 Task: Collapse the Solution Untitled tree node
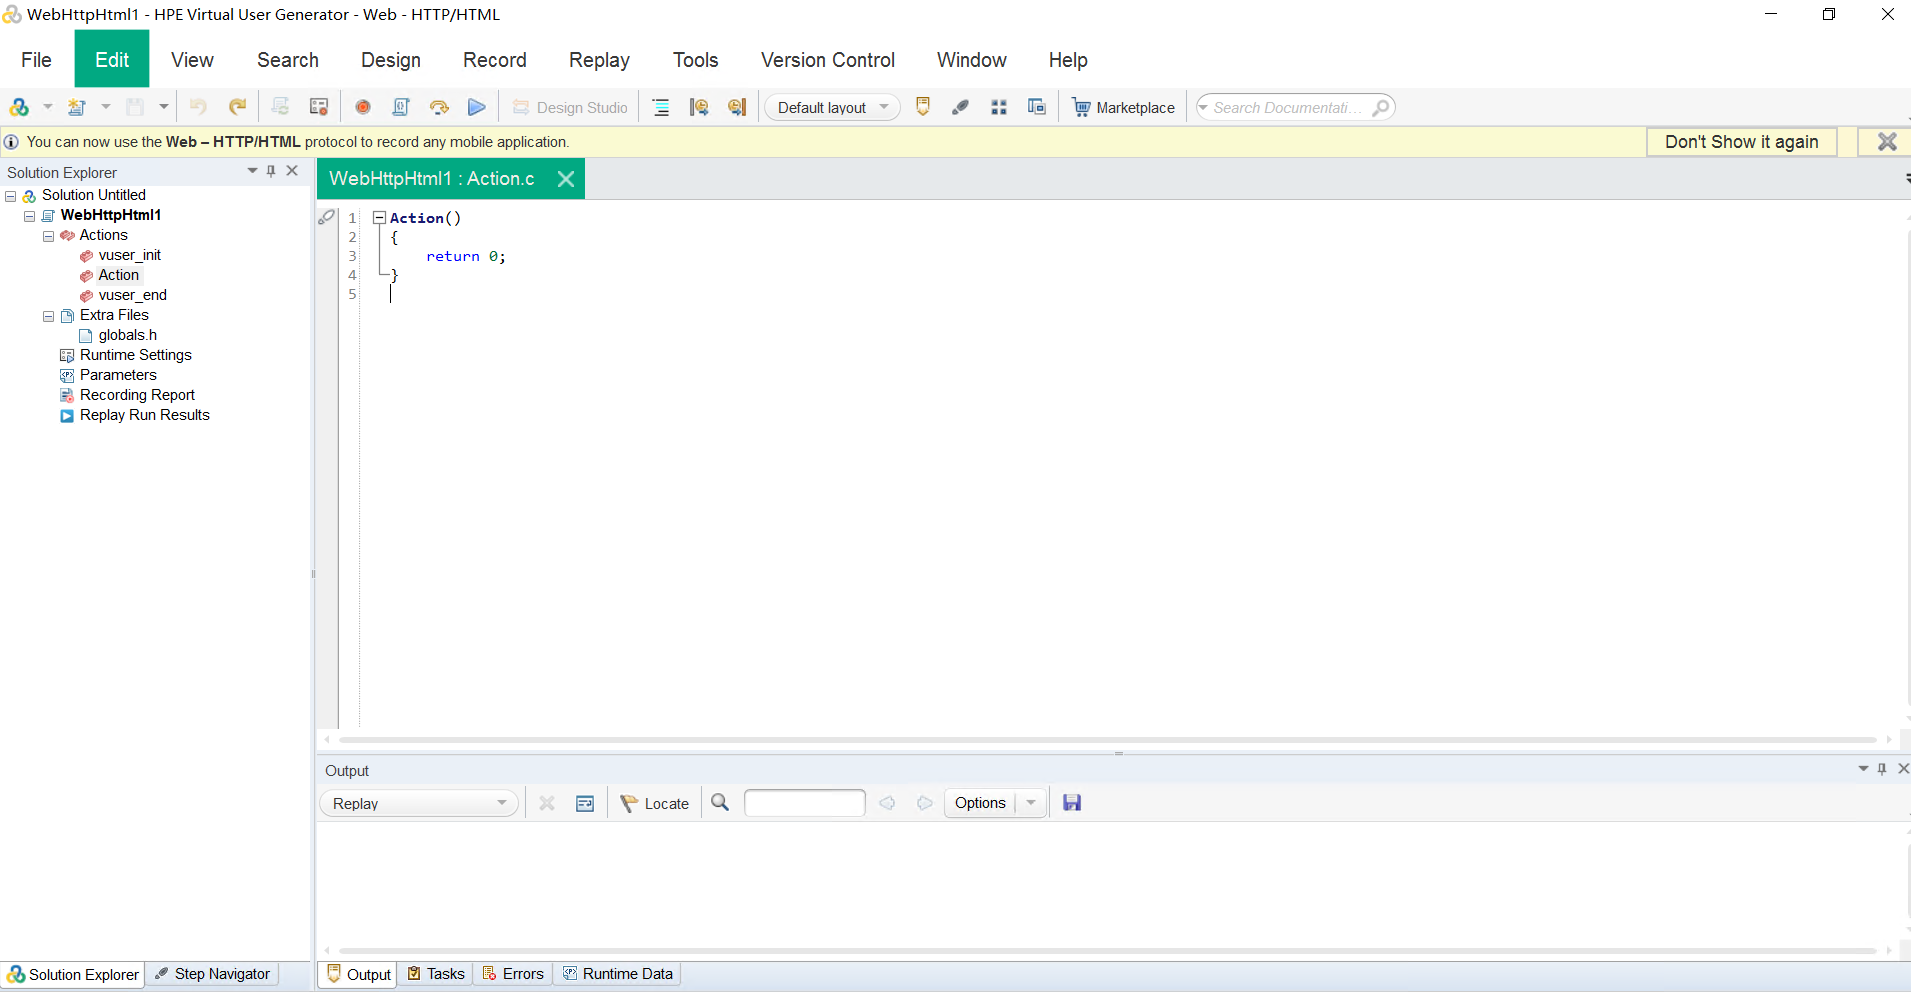tap(11, 196)
